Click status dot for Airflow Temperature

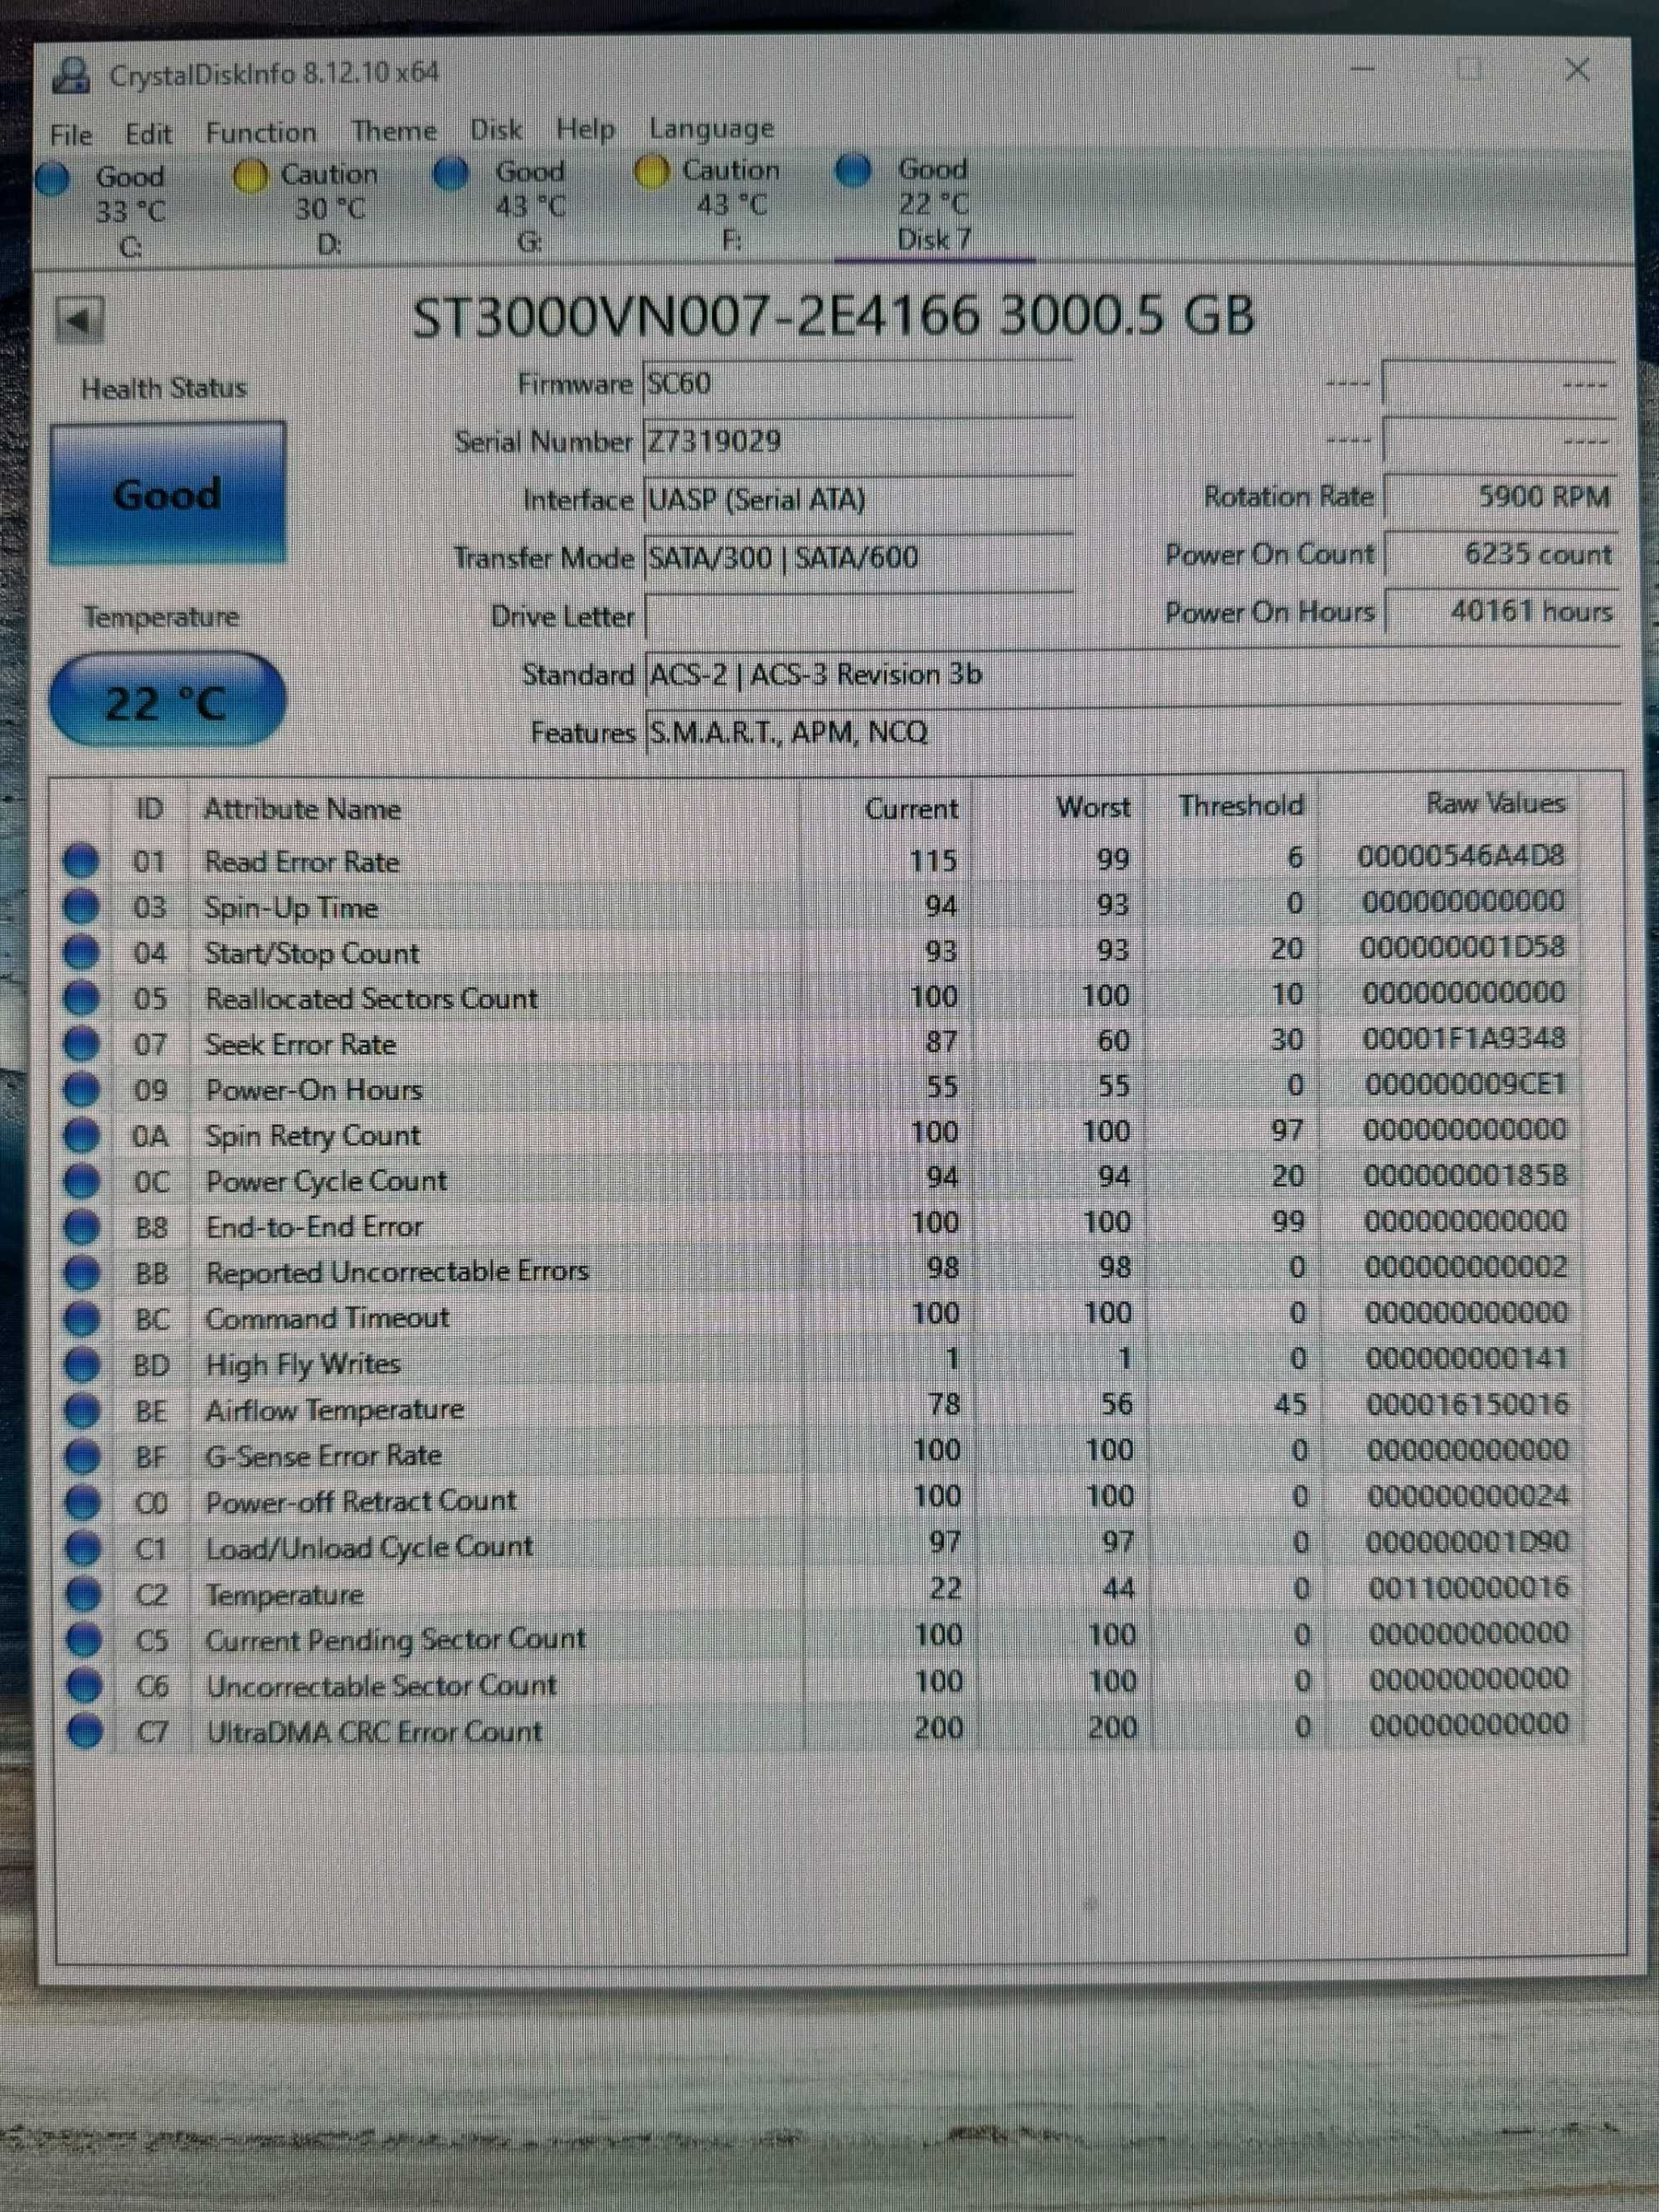[x=83, y=1412]
